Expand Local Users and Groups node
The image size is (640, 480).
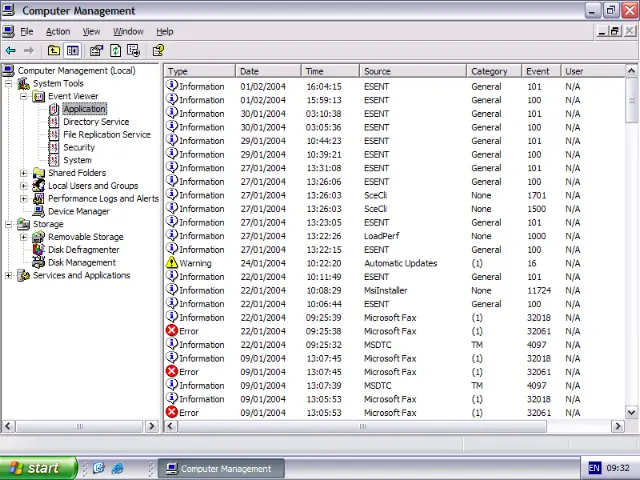coord(24,186)
